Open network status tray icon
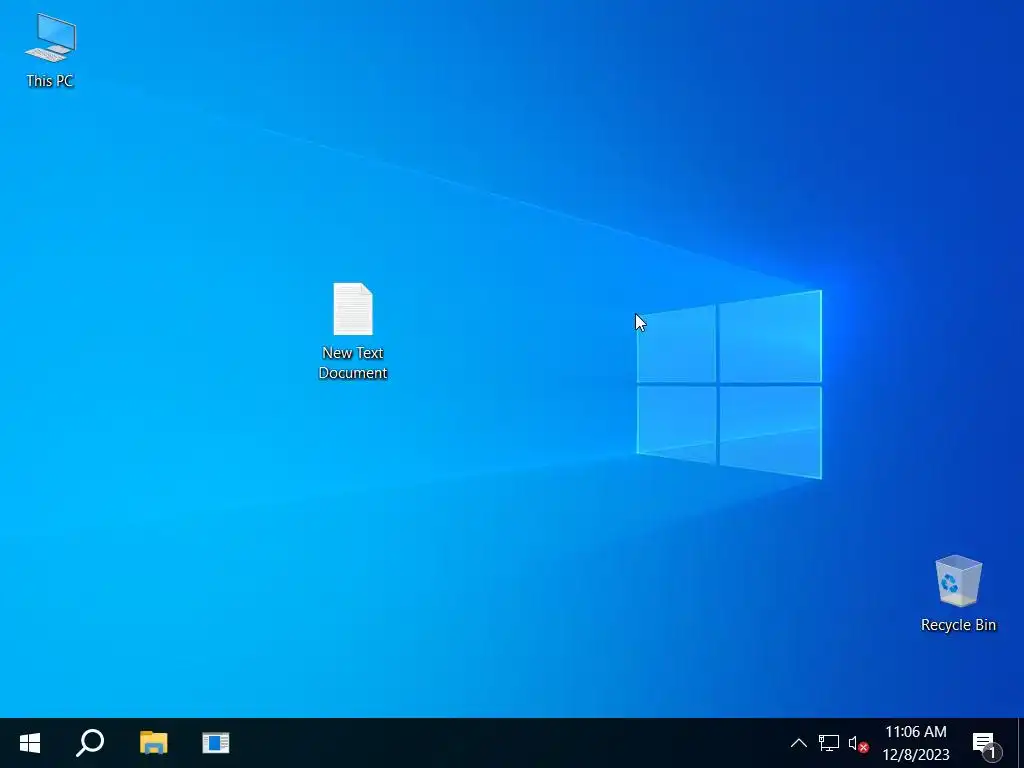 829,743
